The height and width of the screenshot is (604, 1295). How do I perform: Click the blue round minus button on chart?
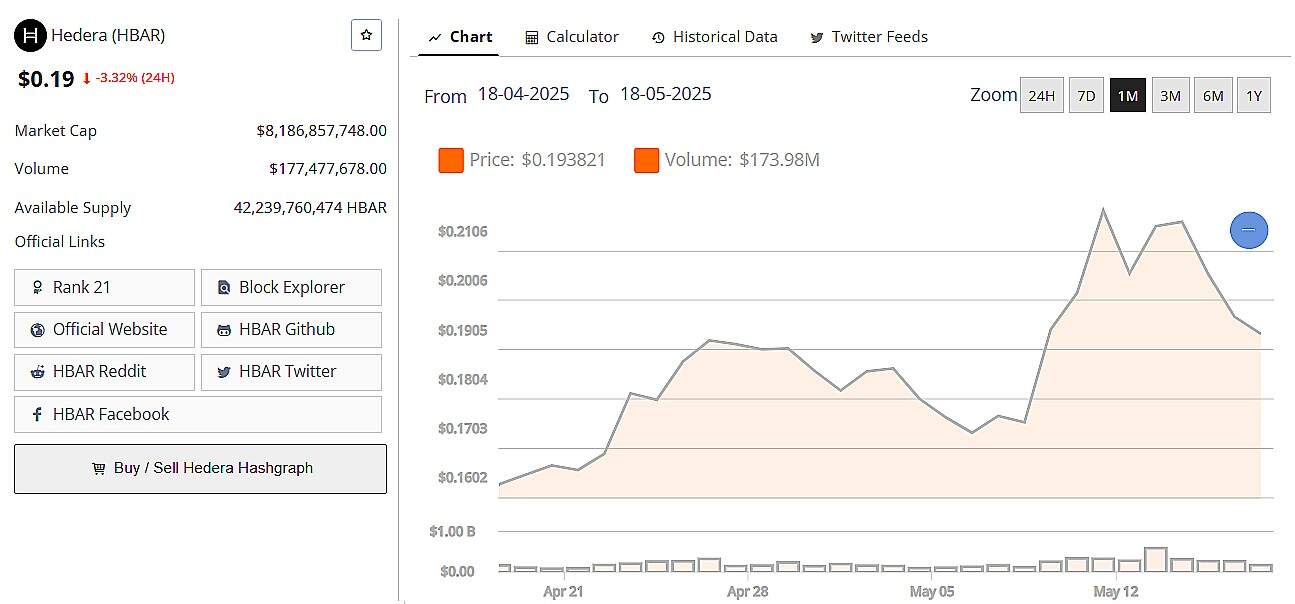coord(1248,231)
